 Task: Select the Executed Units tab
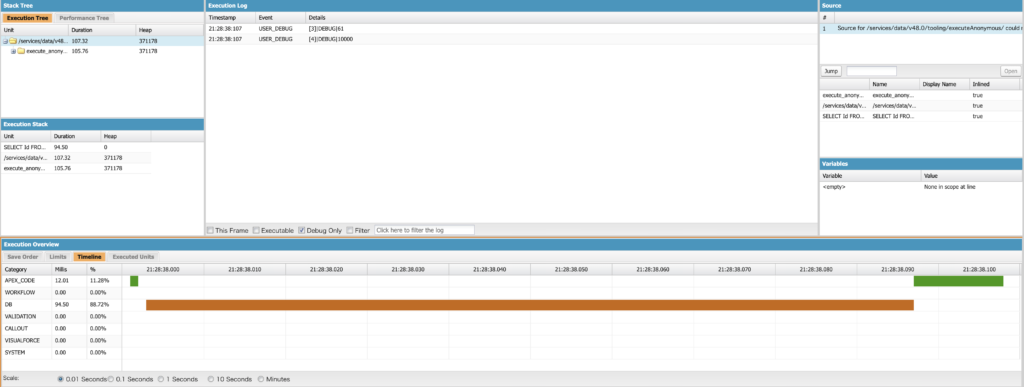click(133, 257)
